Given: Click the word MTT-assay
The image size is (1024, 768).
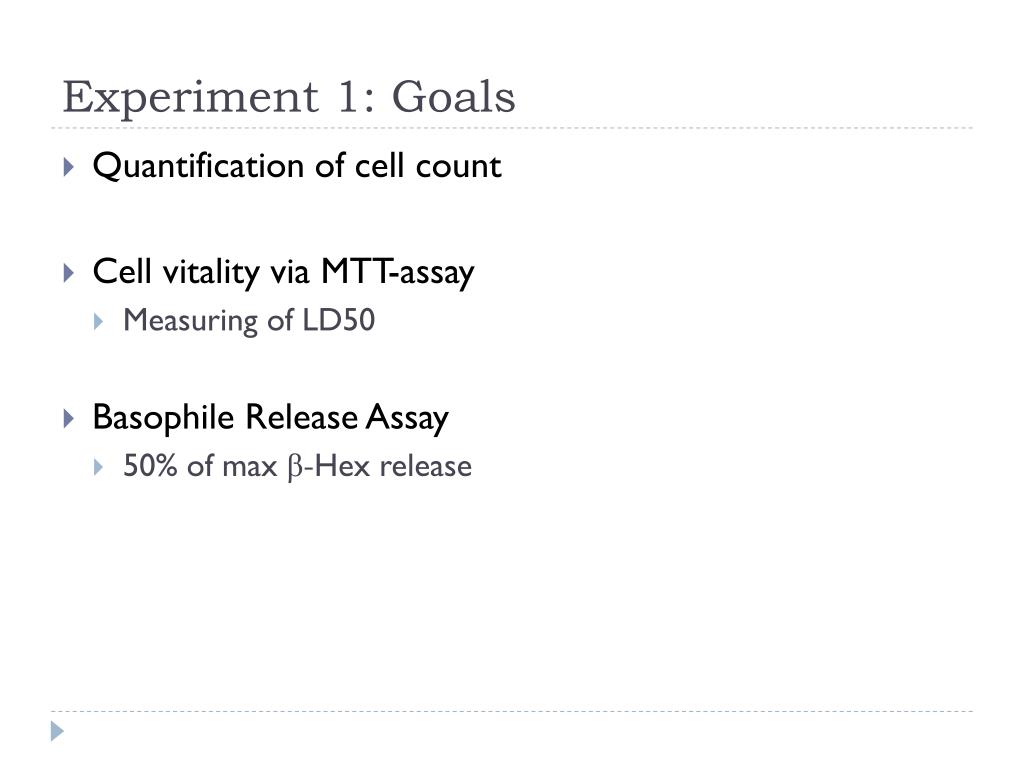Looking at the screenshot, I should pos(397,272).
